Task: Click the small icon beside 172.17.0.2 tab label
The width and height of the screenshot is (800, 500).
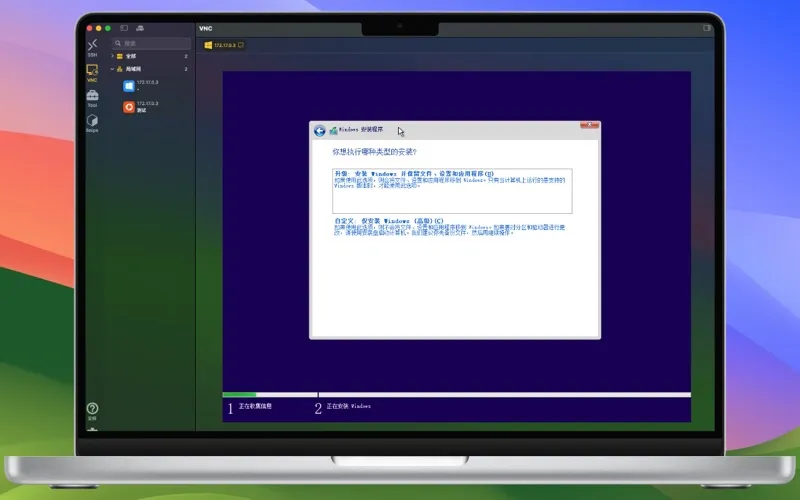Action: (x=241, y=45)
